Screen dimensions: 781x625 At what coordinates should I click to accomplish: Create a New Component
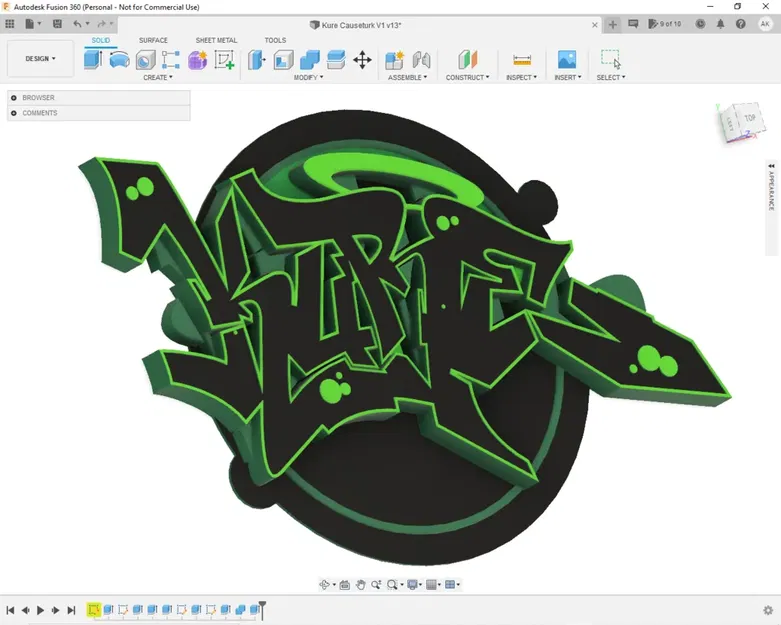pos(394,60)
